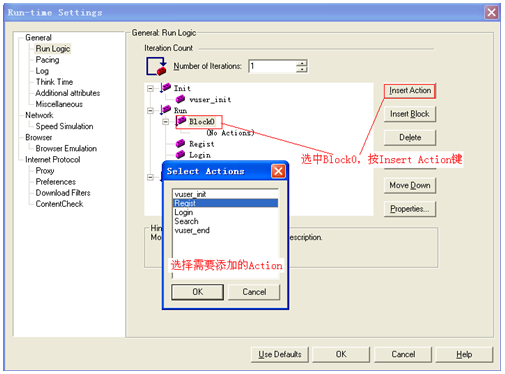The height and width of the screenshot is (374, 505).
Task: Select the Network category node
Action: pos(39,115)
